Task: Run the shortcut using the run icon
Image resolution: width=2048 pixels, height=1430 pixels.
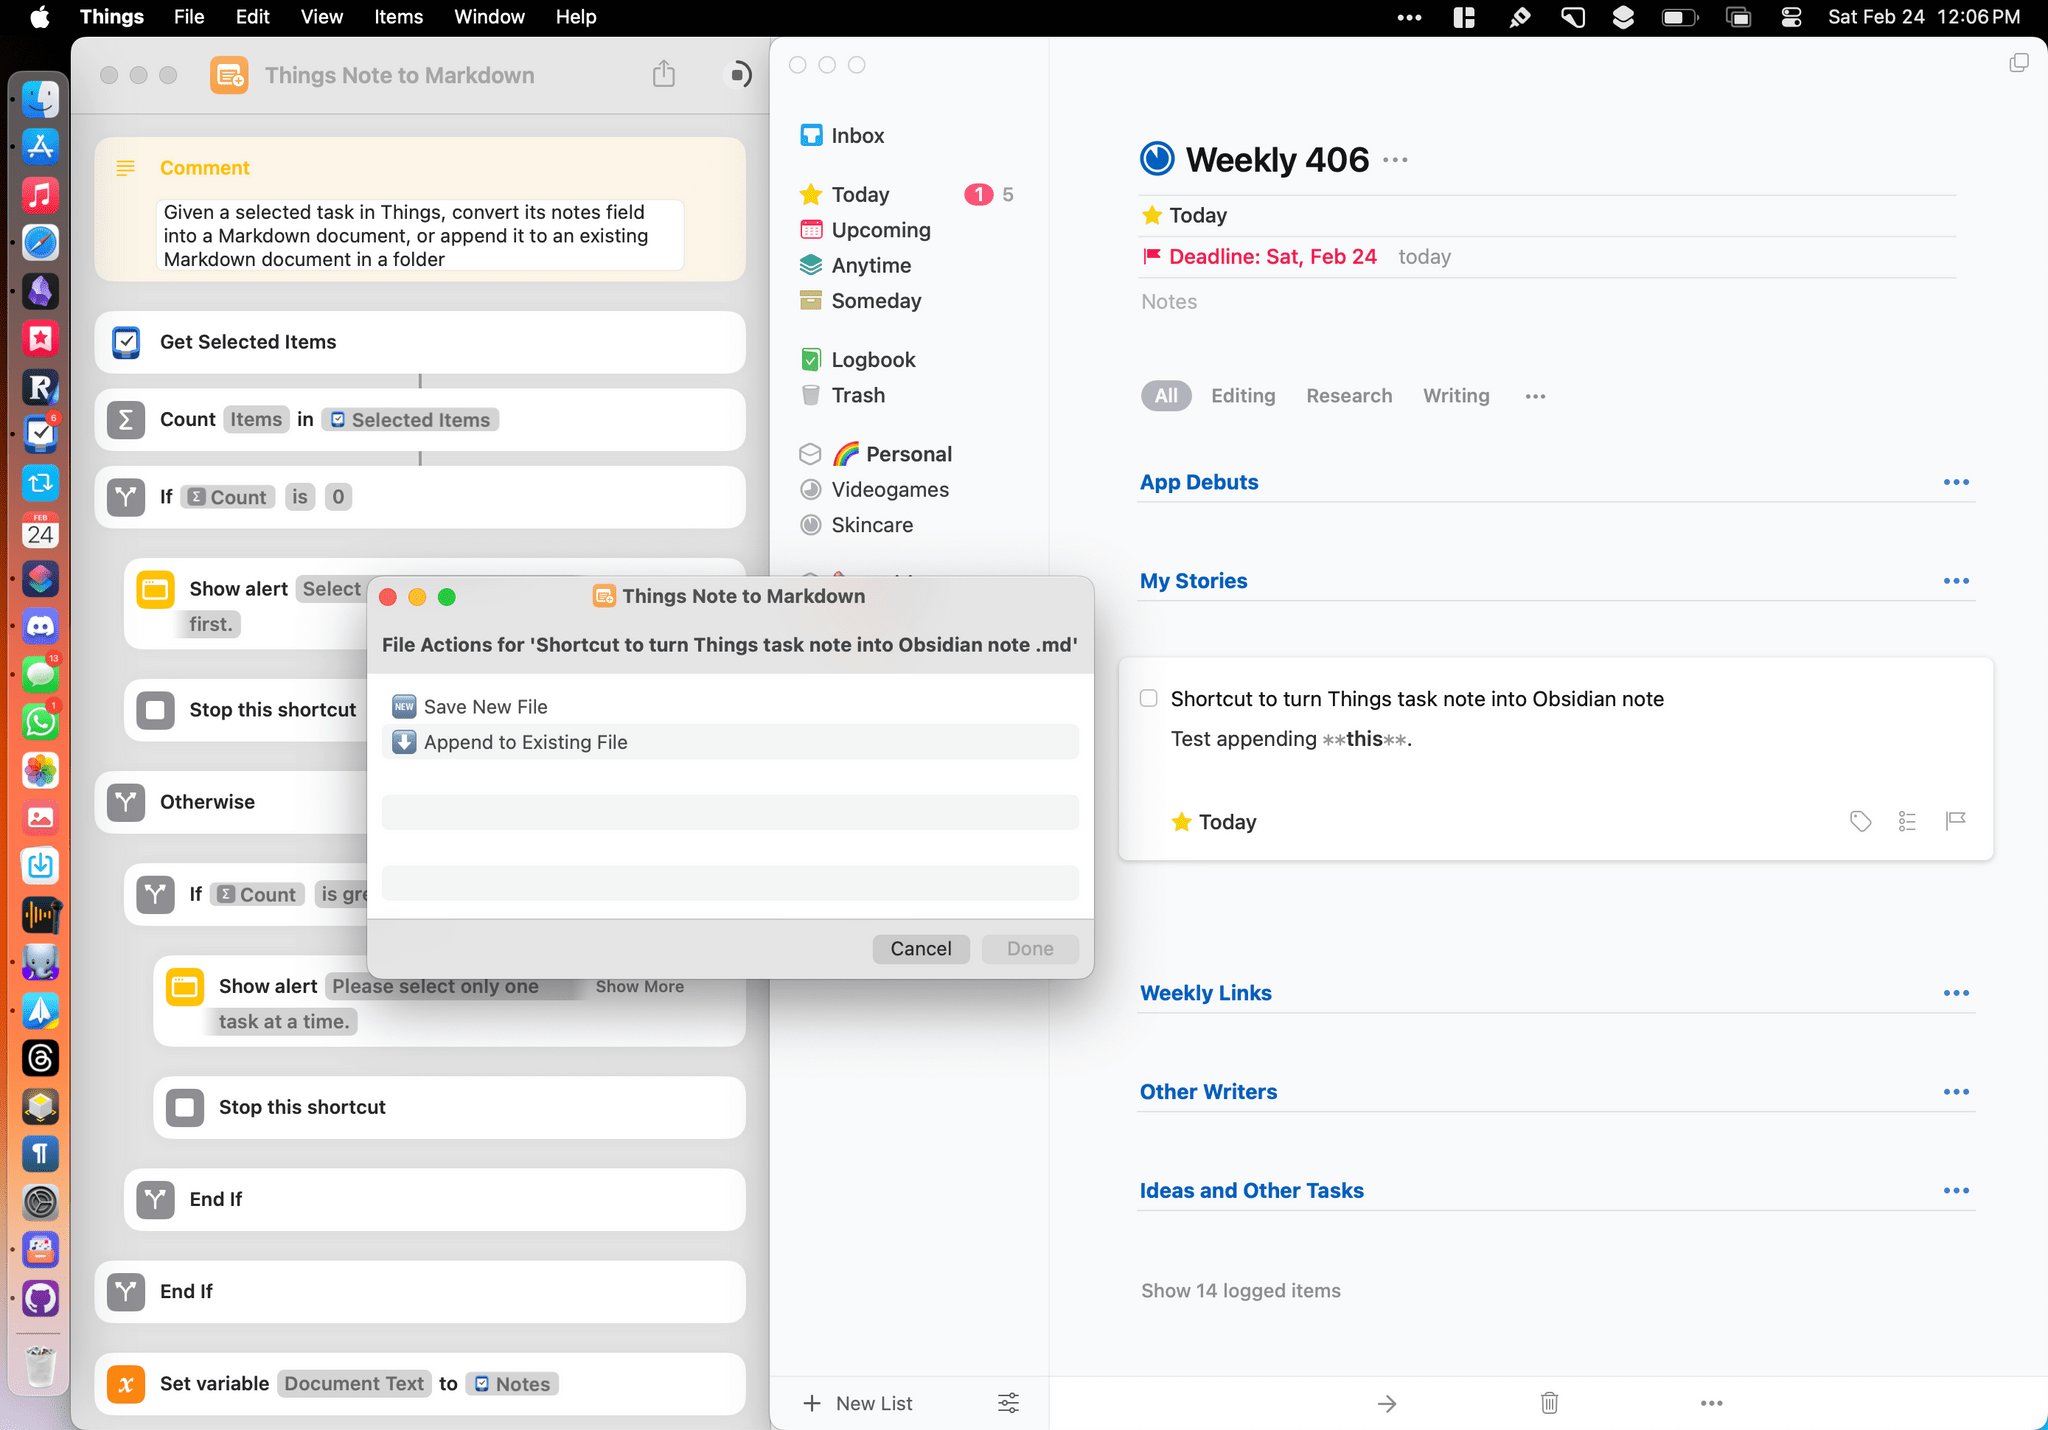Action: click(739, 74)
